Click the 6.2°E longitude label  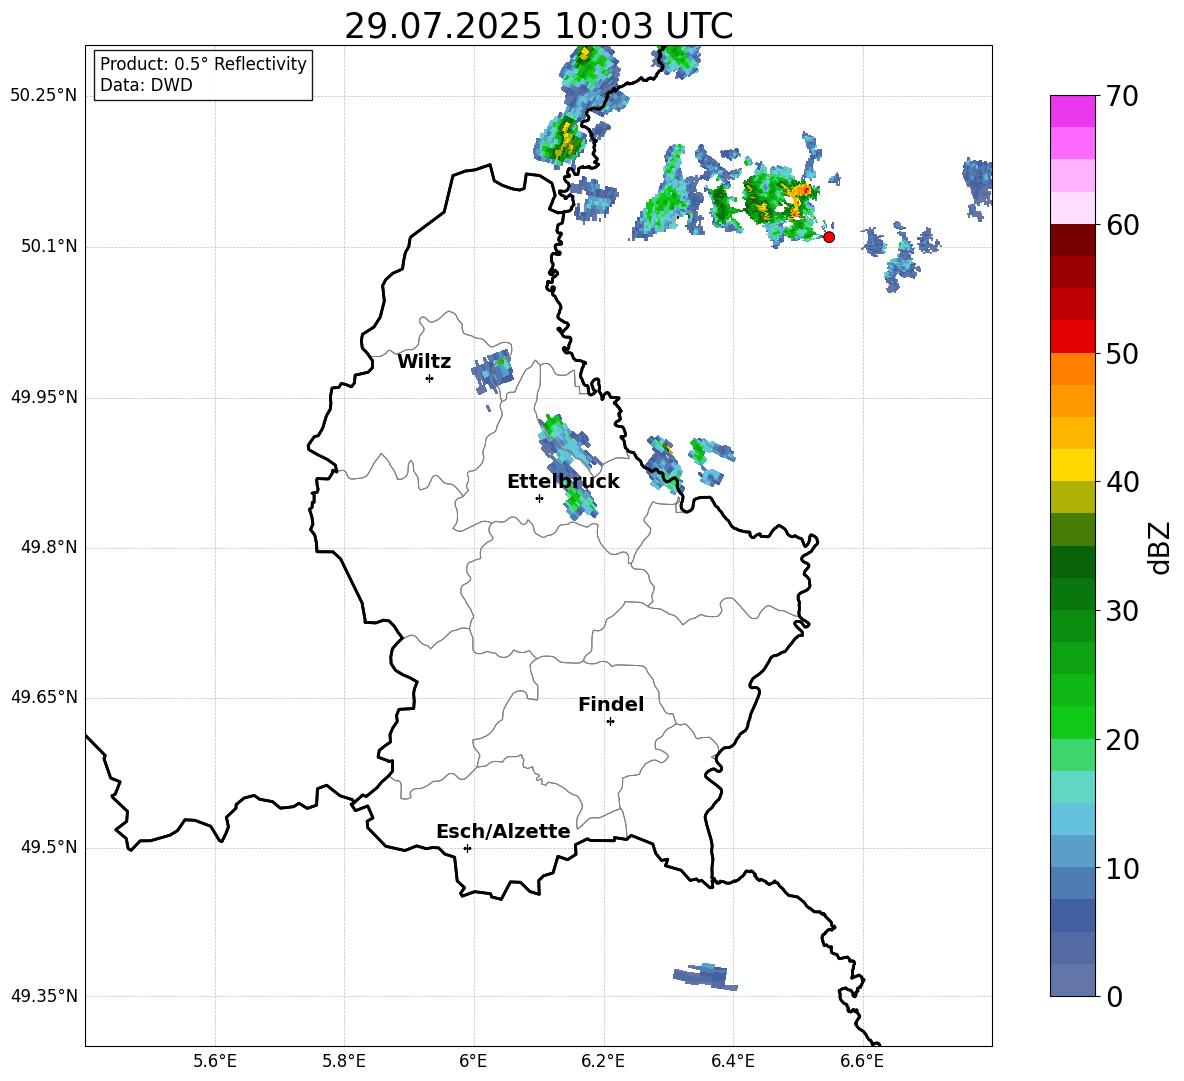click(x=603, y=1061)
